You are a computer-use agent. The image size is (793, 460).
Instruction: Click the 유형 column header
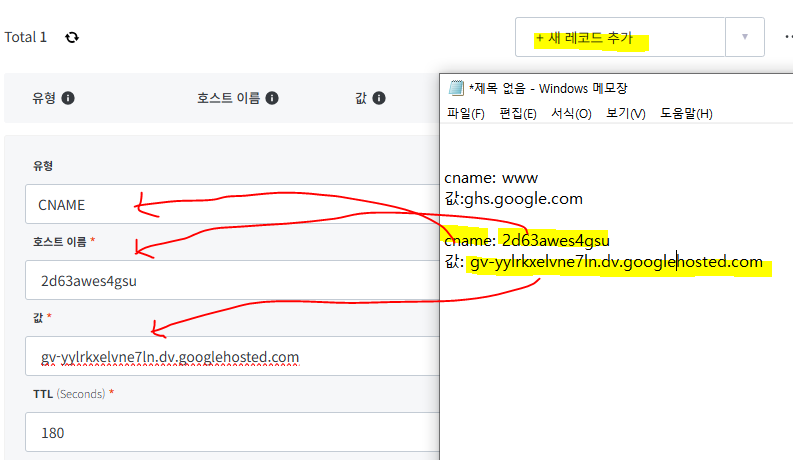click(x=44, y=98)
